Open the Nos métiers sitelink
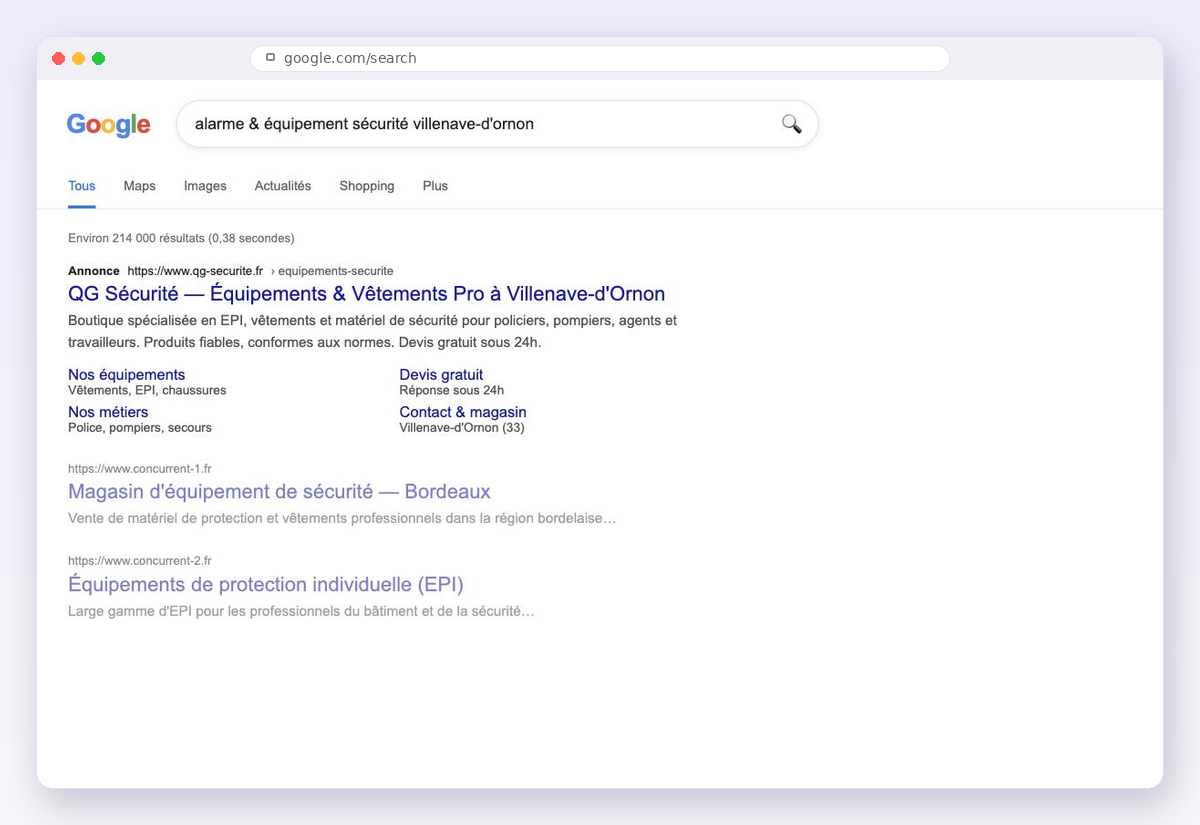The height and width of the screenshot is (825, 1200). [x=108, y=412]
